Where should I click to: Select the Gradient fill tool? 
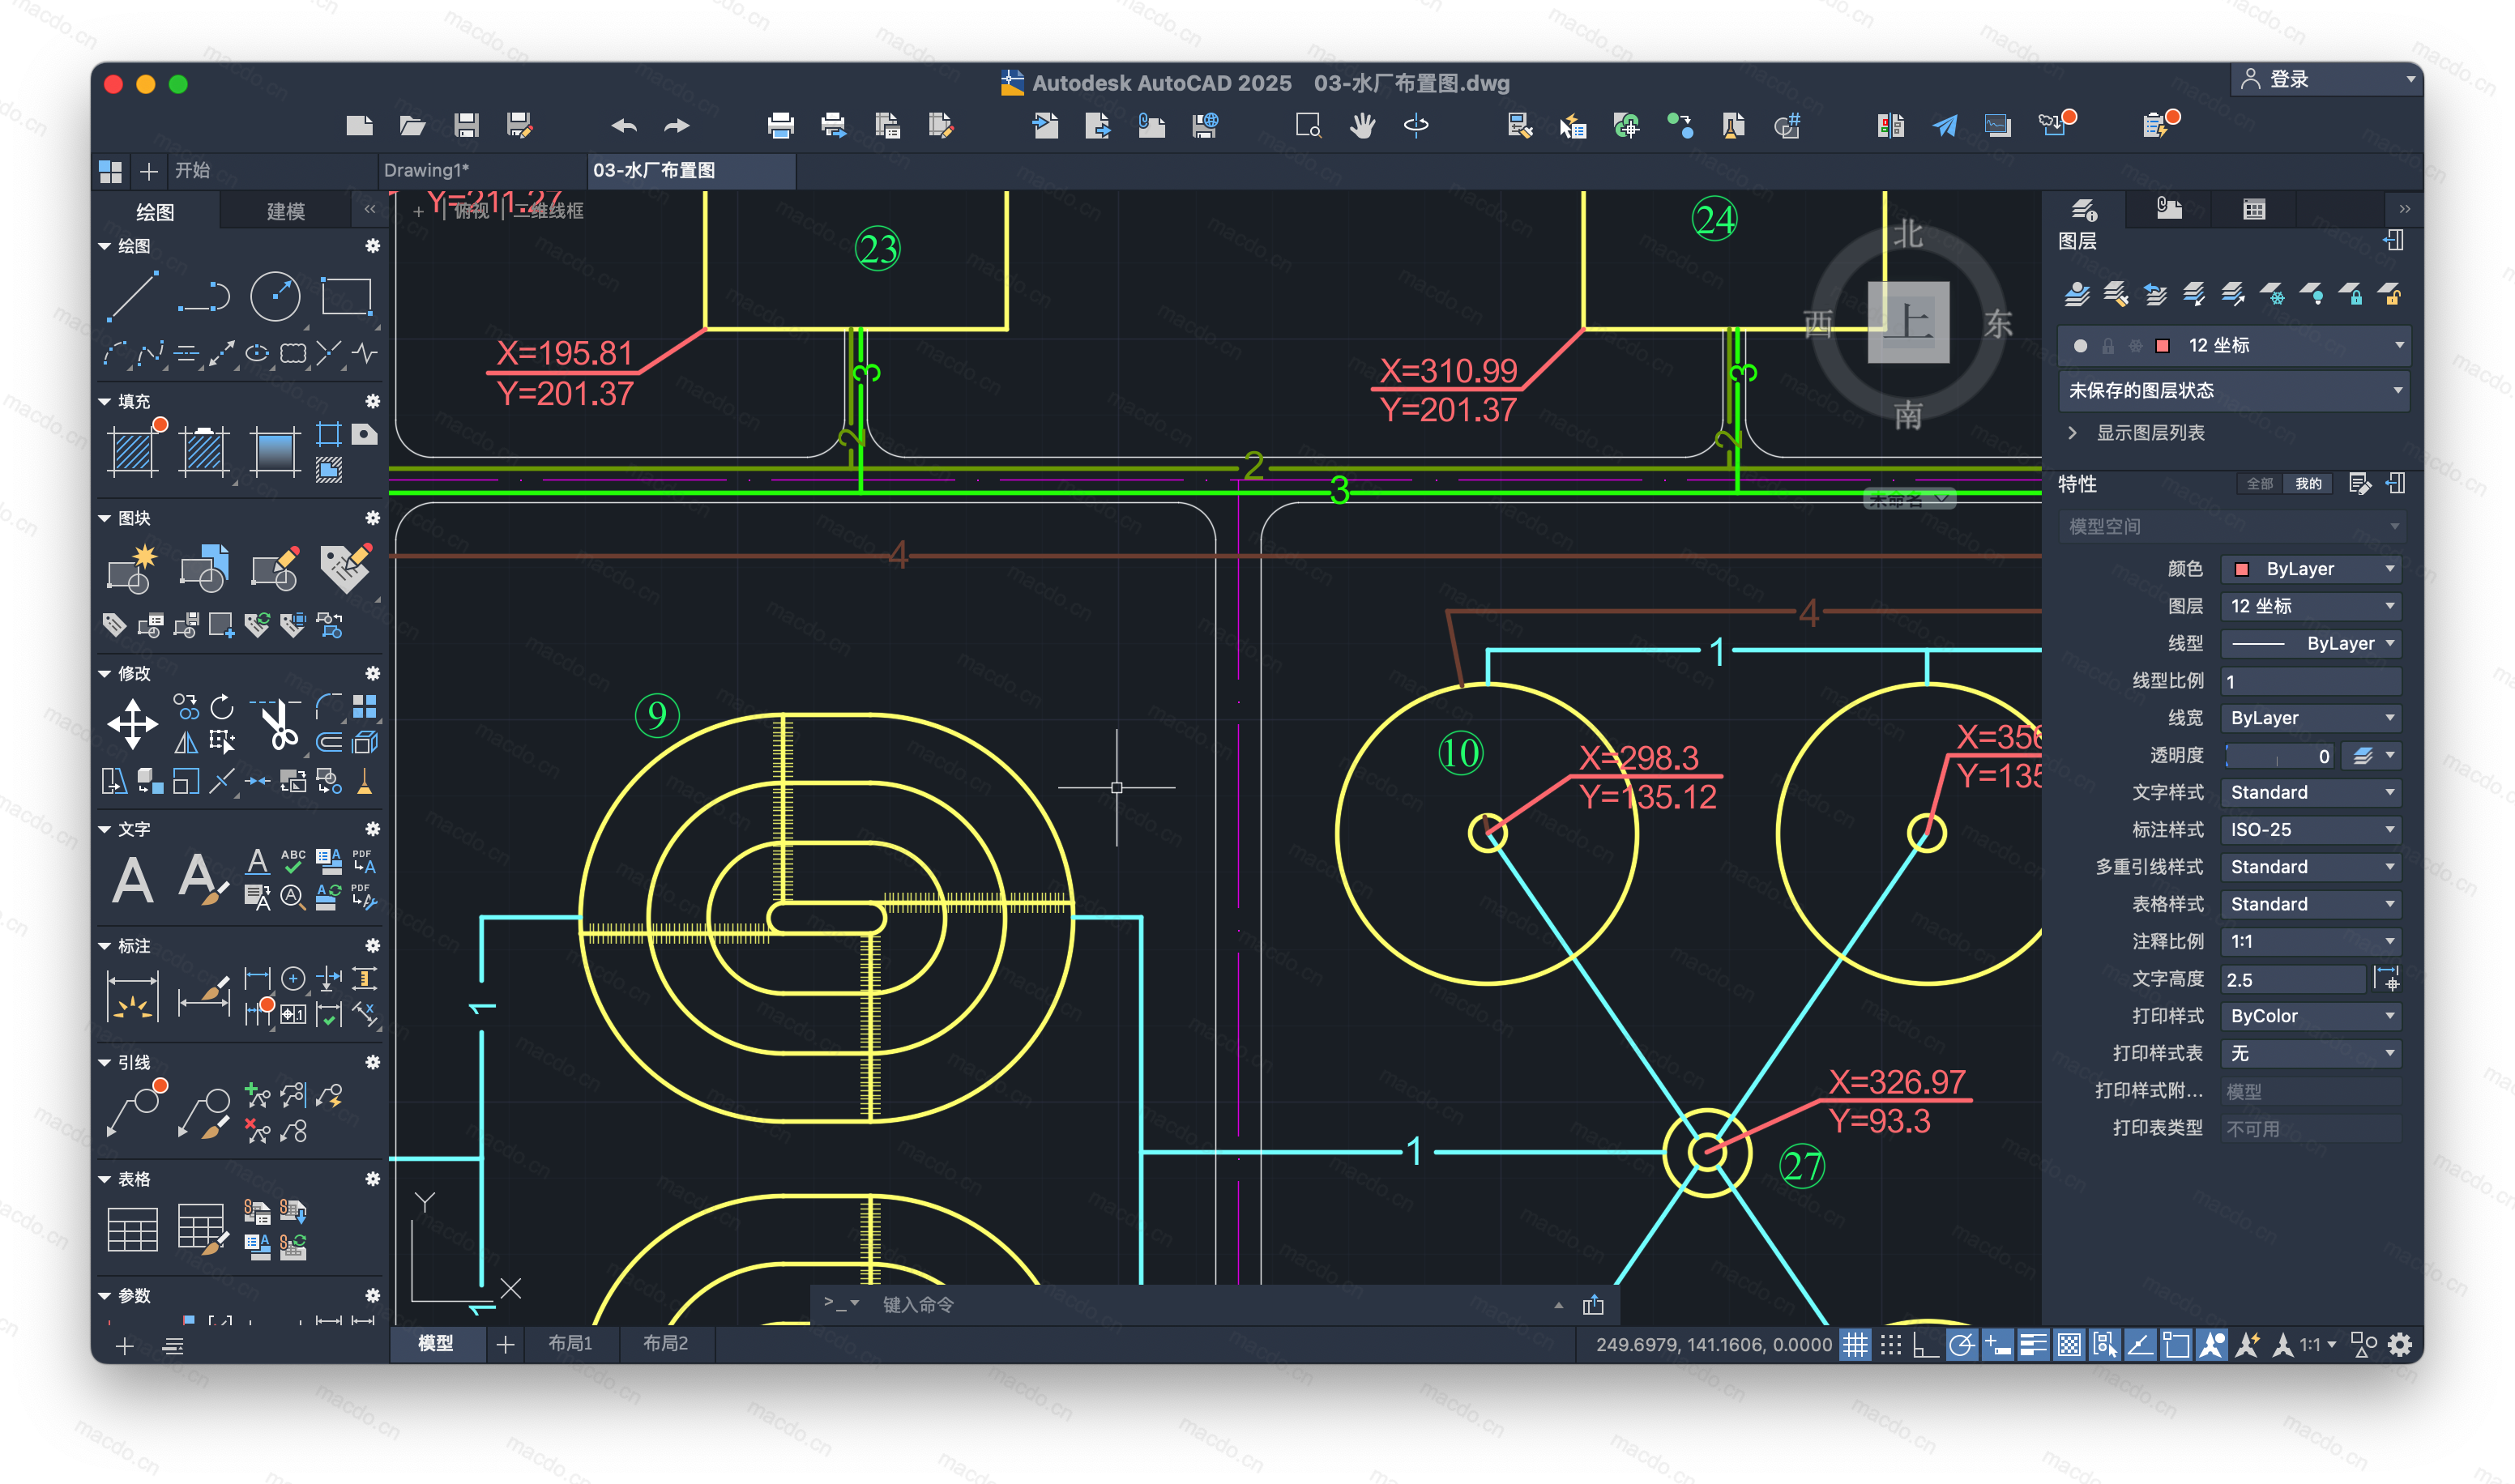(275, 451)
